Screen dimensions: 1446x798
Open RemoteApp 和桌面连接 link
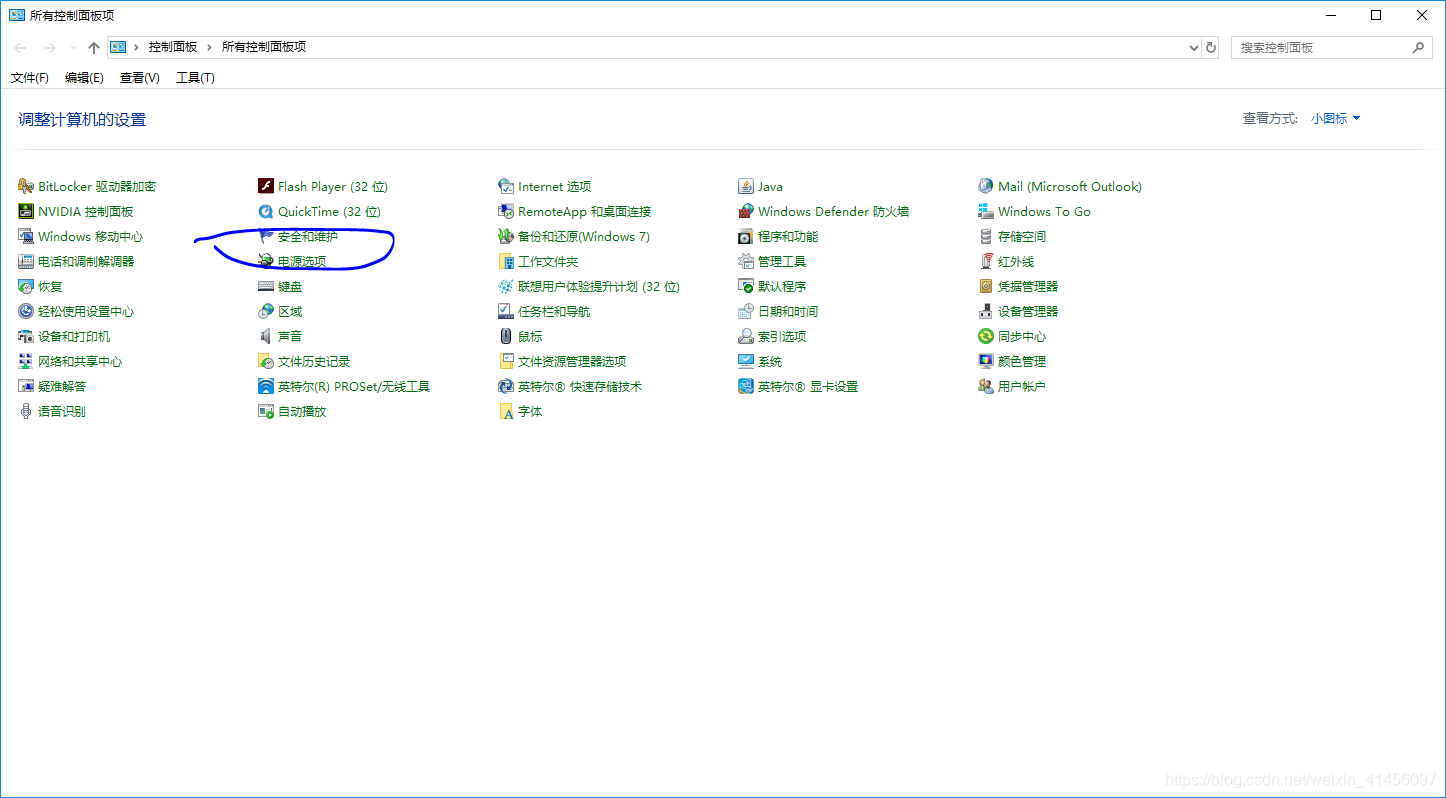[585, 211]
